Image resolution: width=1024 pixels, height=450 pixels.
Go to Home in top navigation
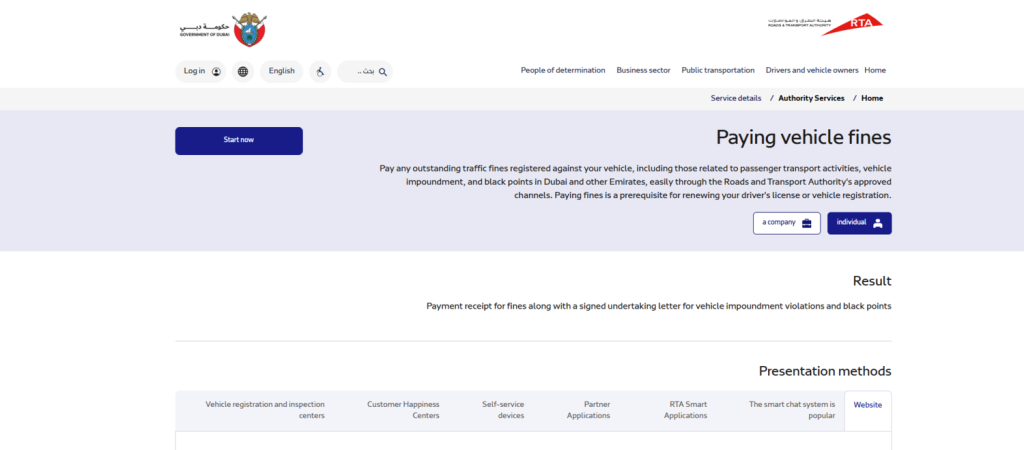coord(875,71)
